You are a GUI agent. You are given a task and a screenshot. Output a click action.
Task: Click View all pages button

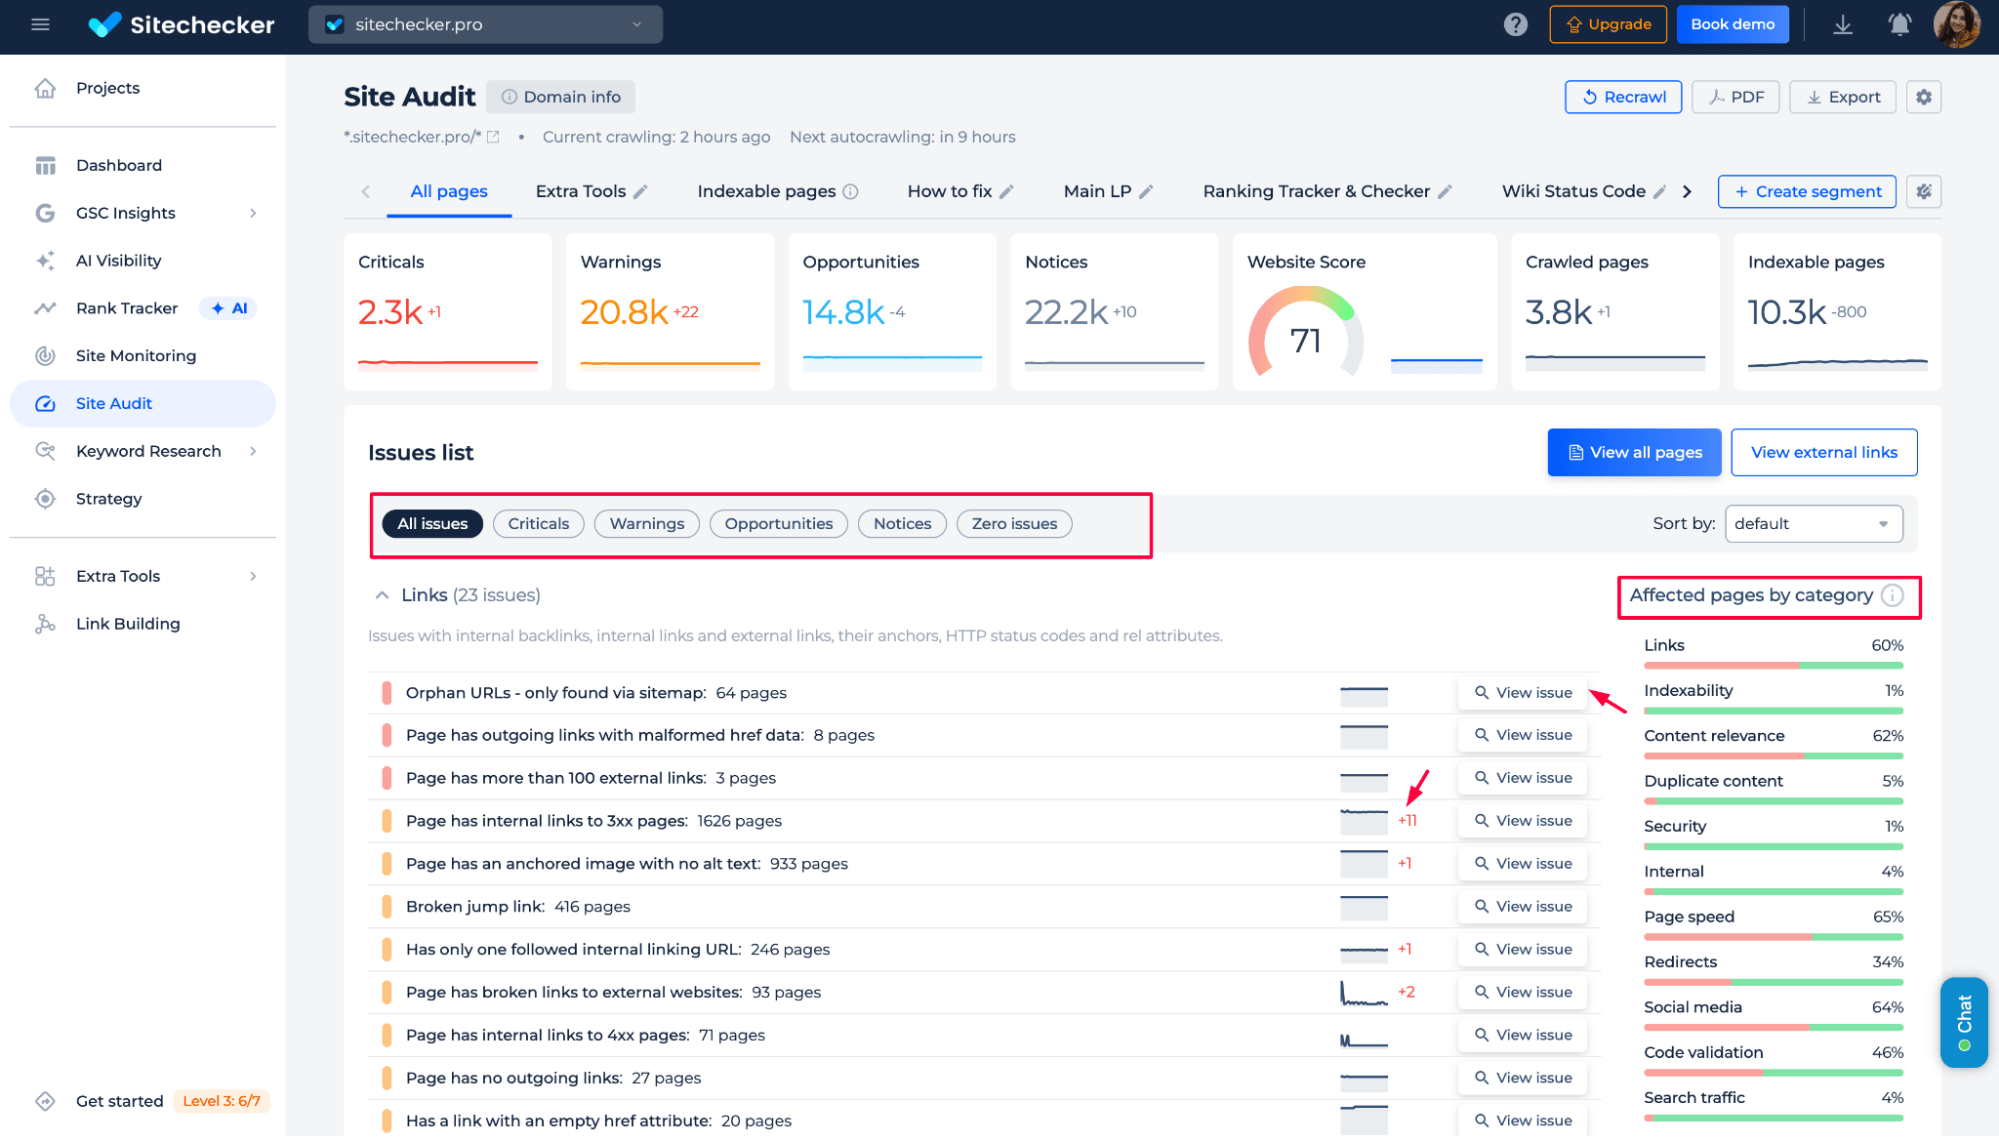(1634, 452)
